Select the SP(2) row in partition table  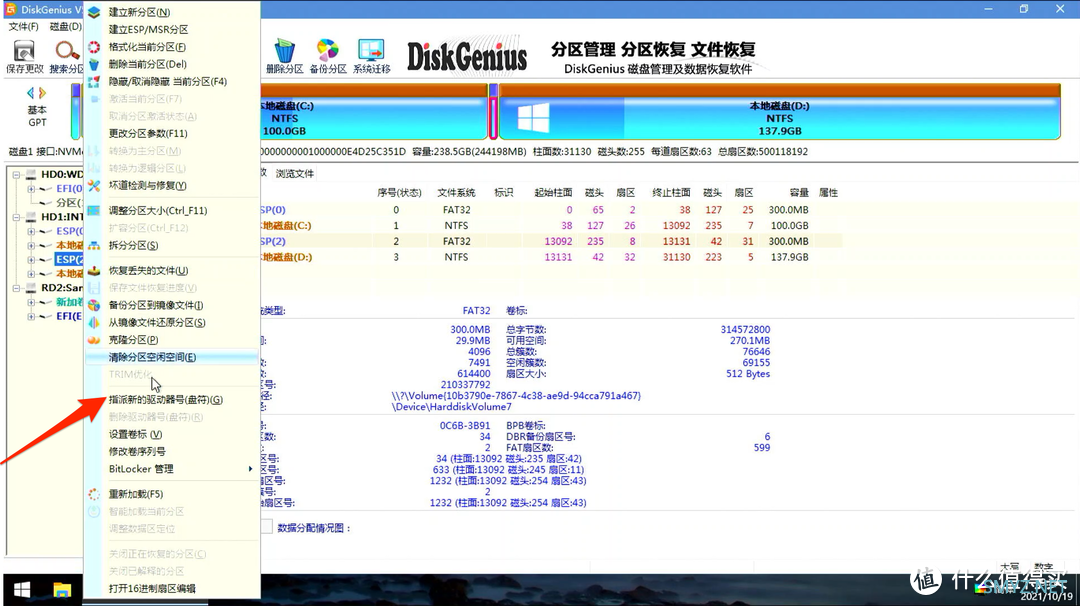[x=551, y=242]
